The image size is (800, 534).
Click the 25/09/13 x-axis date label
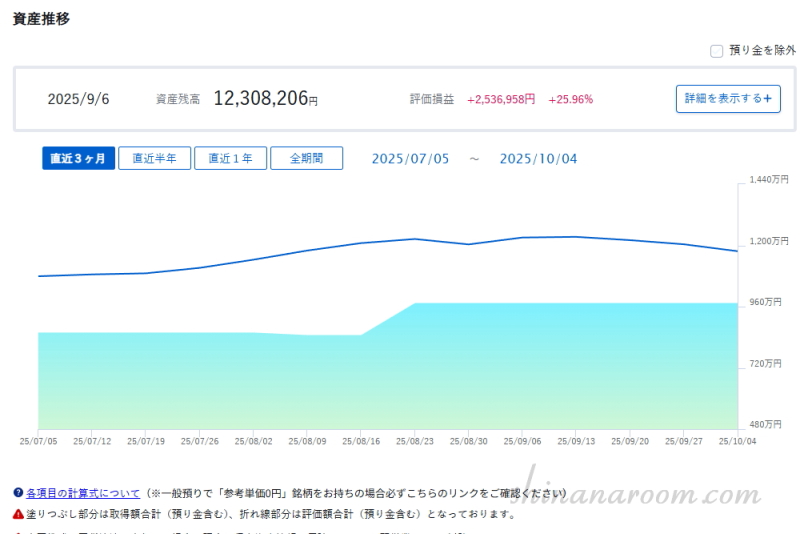[575, 440]
